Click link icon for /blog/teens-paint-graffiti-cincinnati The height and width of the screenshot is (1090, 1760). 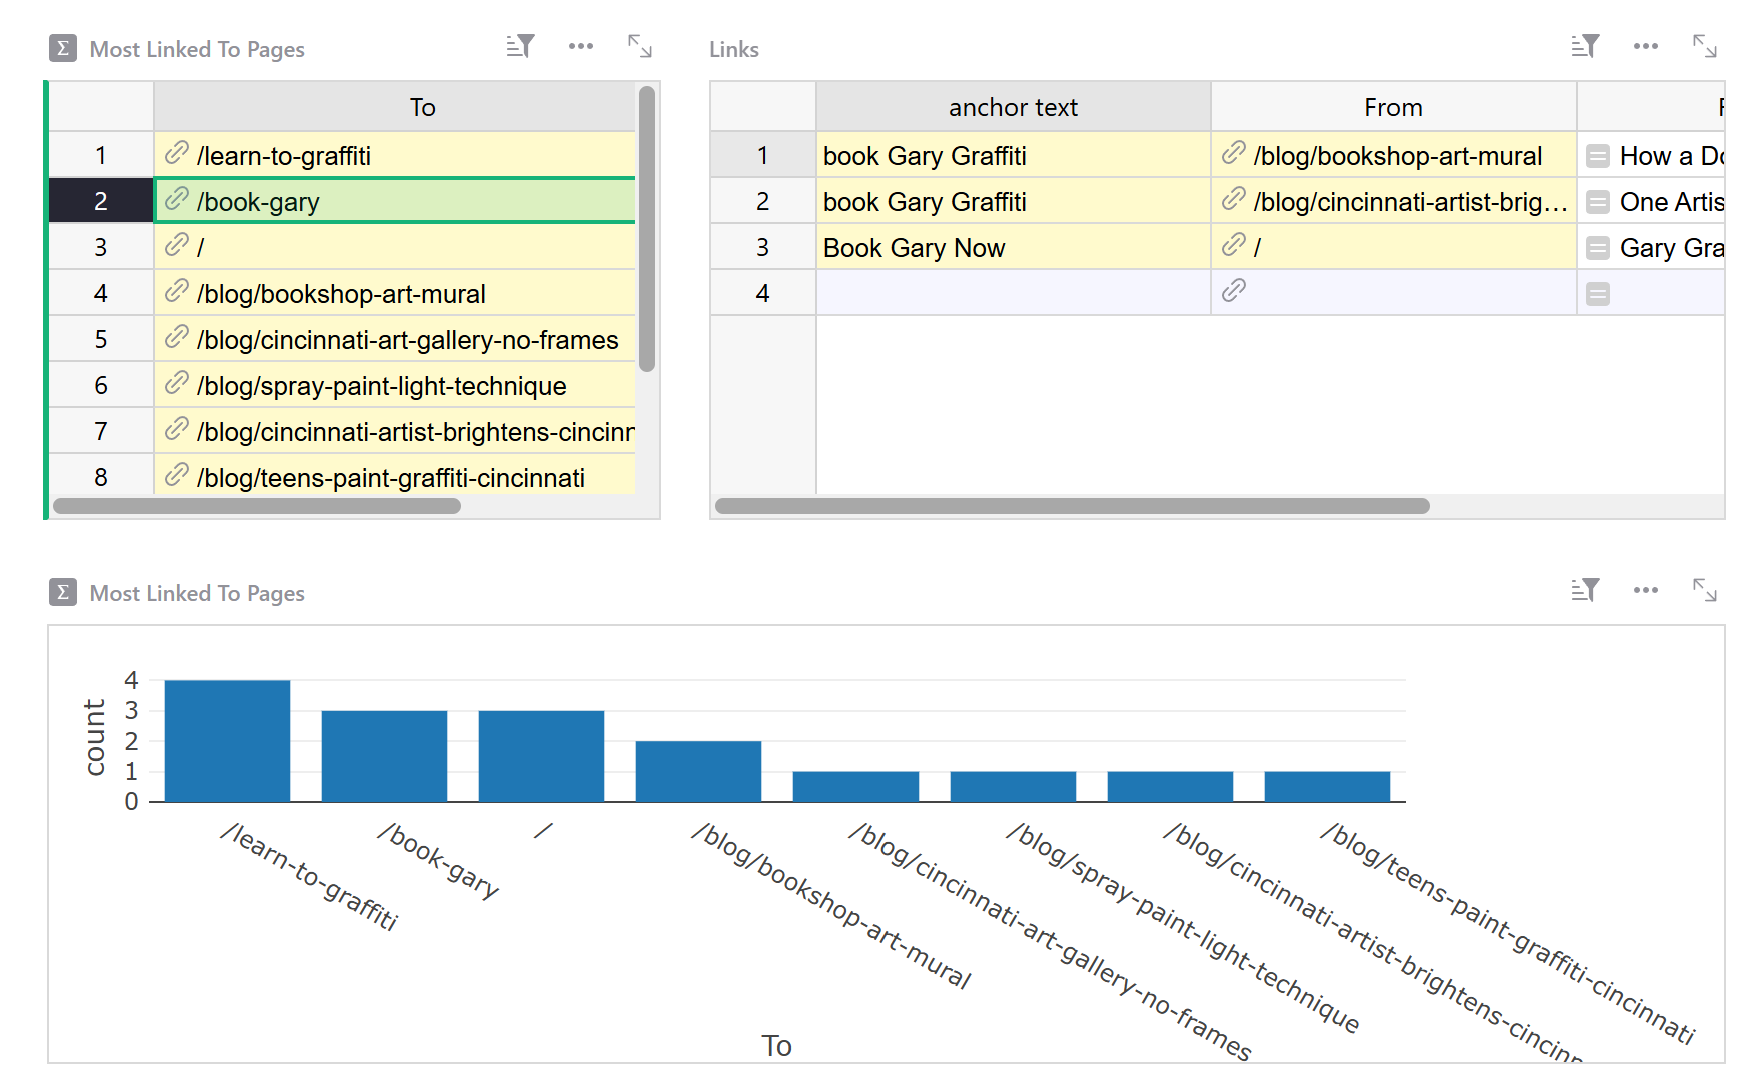coord(177,475)
